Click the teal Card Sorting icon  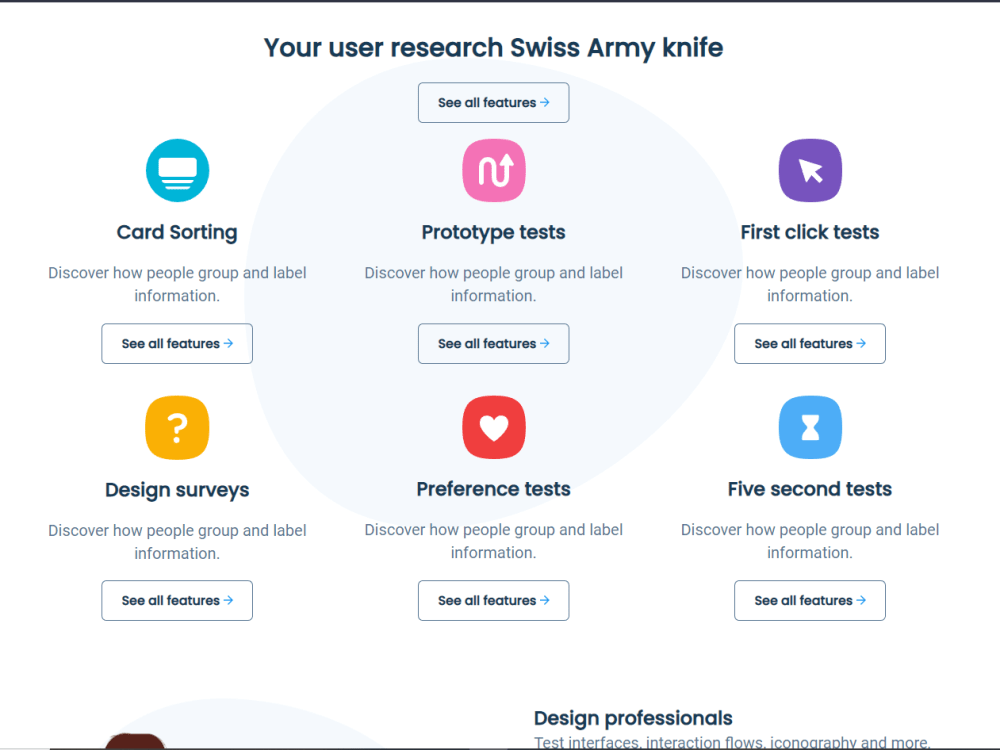click(x=177, y=170)
